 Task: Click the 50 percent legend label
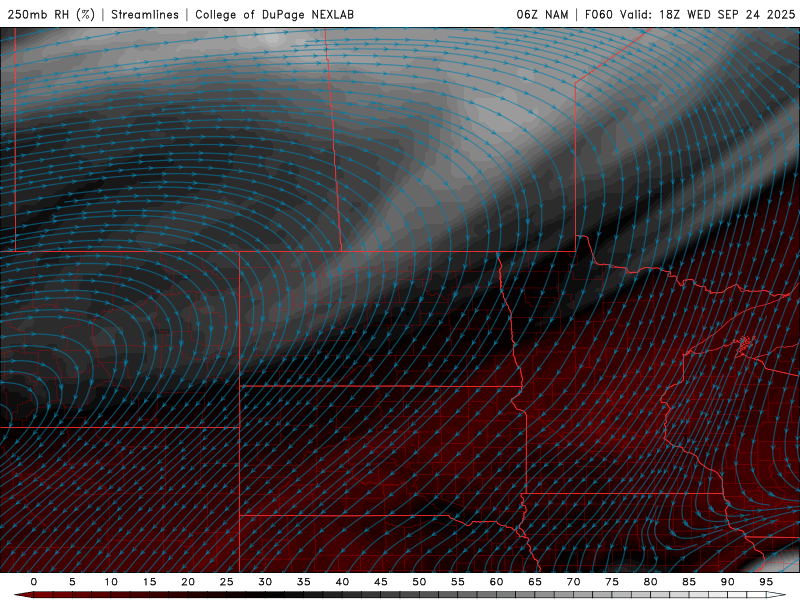pos(419,582)
